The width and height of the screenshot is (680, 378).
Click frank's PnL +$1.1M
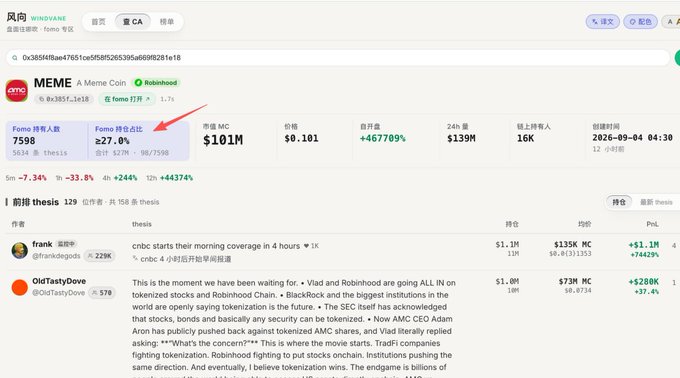pos(644,245)
